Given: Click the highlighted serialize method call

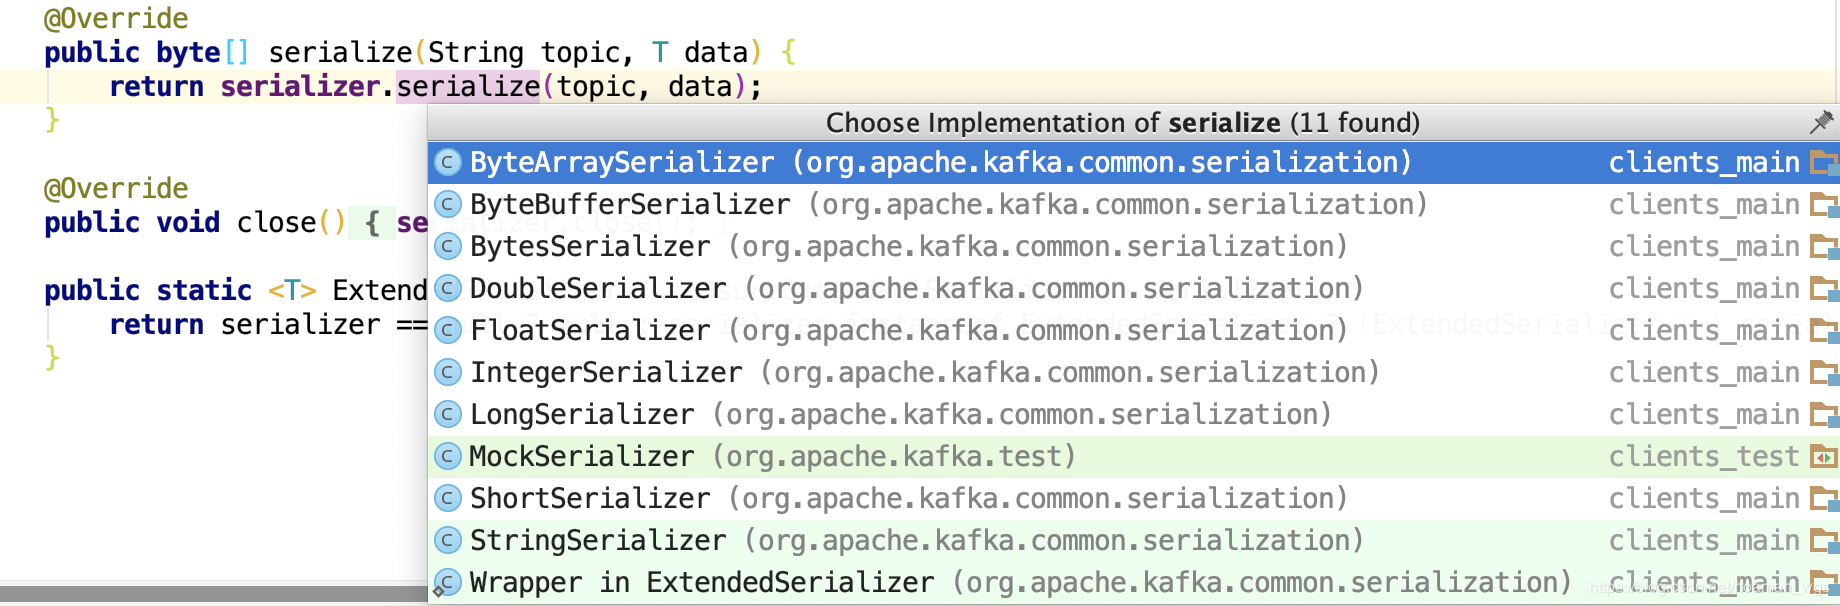Looking at the screenshot, I should [x=468, y=87].
